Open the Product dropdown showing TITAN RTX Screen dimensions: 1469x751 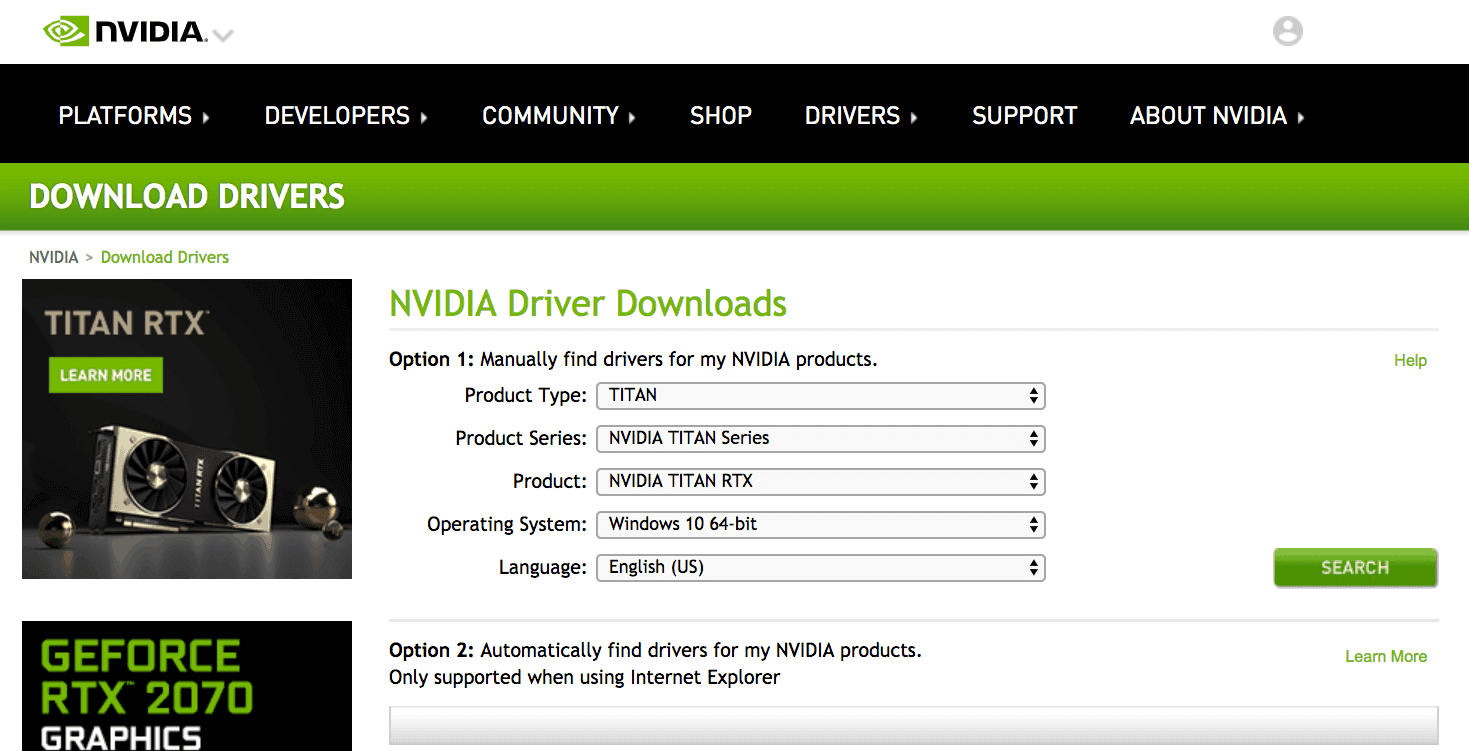pyautogui.click(x=820, y=481)
